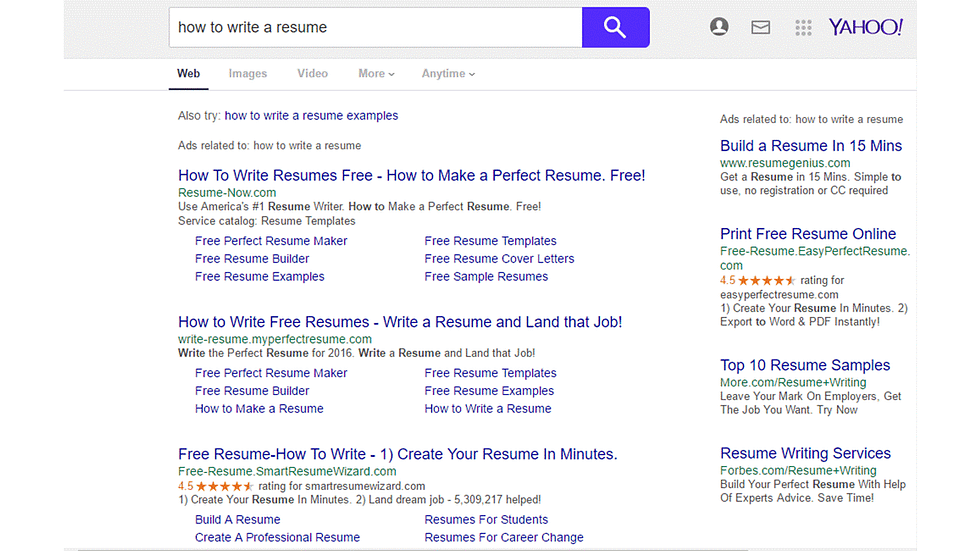Open the How to Write a Resume sitelink

(488, 409)
